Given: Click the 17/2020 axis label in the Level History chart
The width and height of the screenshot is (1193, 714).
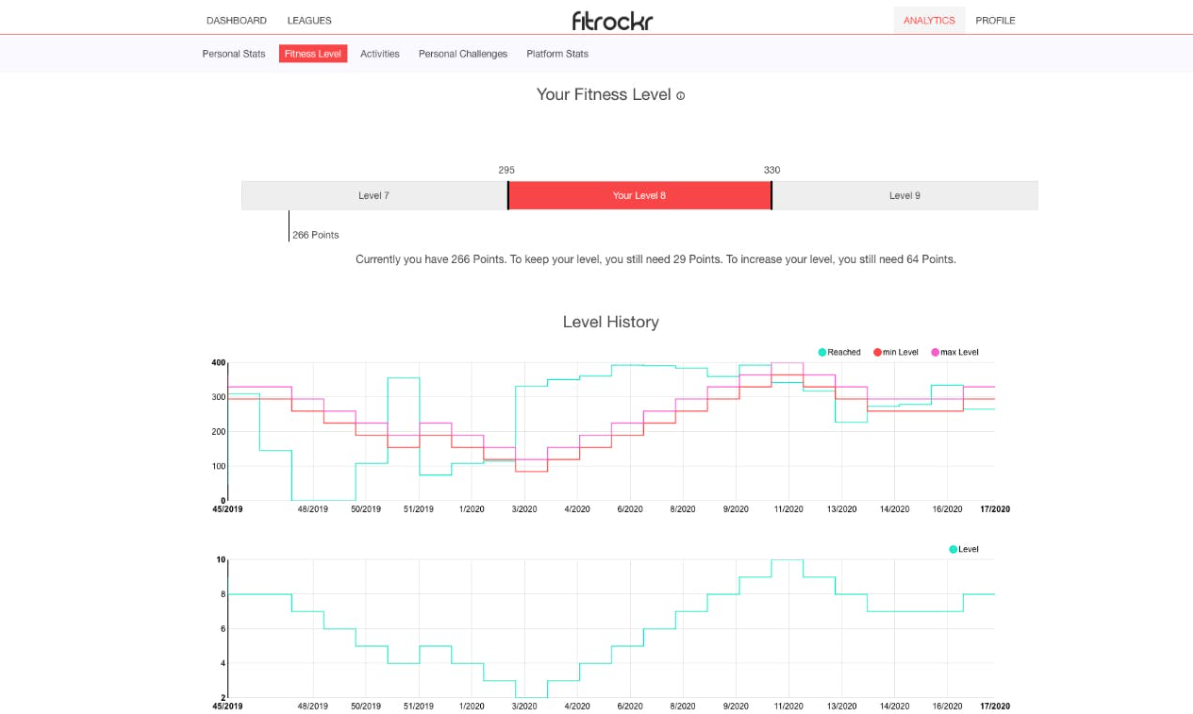Looking at the screenshot, I should click(994, 509).
